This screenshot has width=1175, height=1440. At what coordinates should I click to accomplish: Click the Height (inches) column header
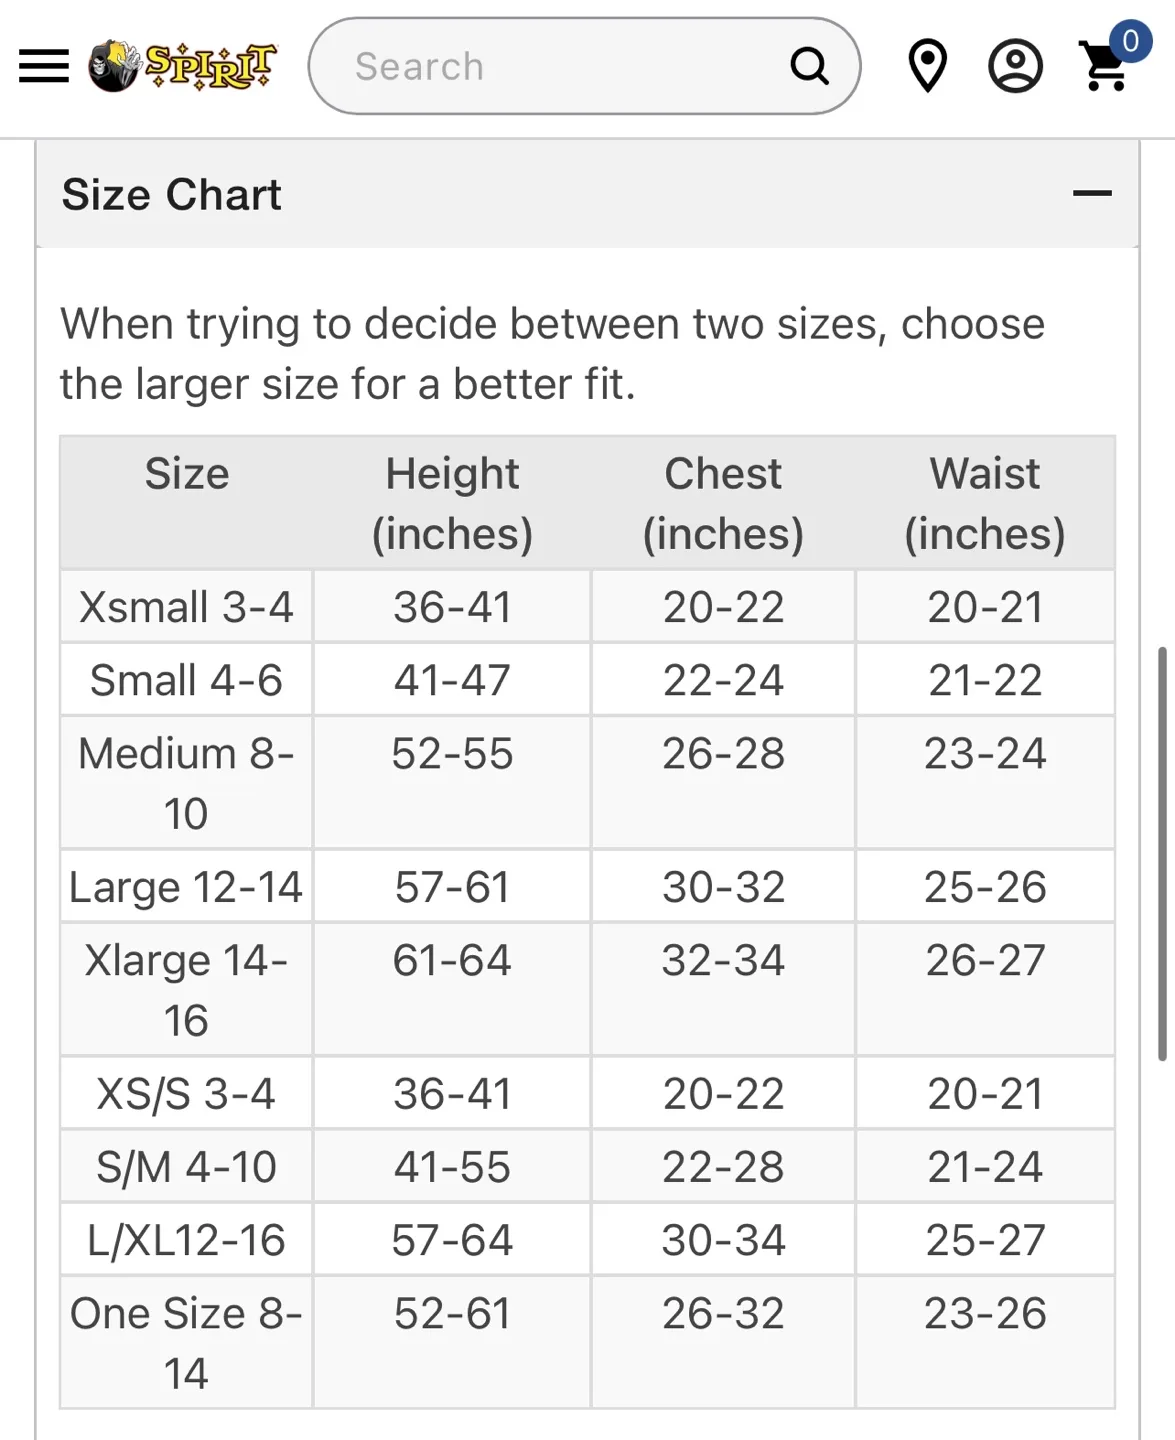pyautogui.click(x=452, y=502)
